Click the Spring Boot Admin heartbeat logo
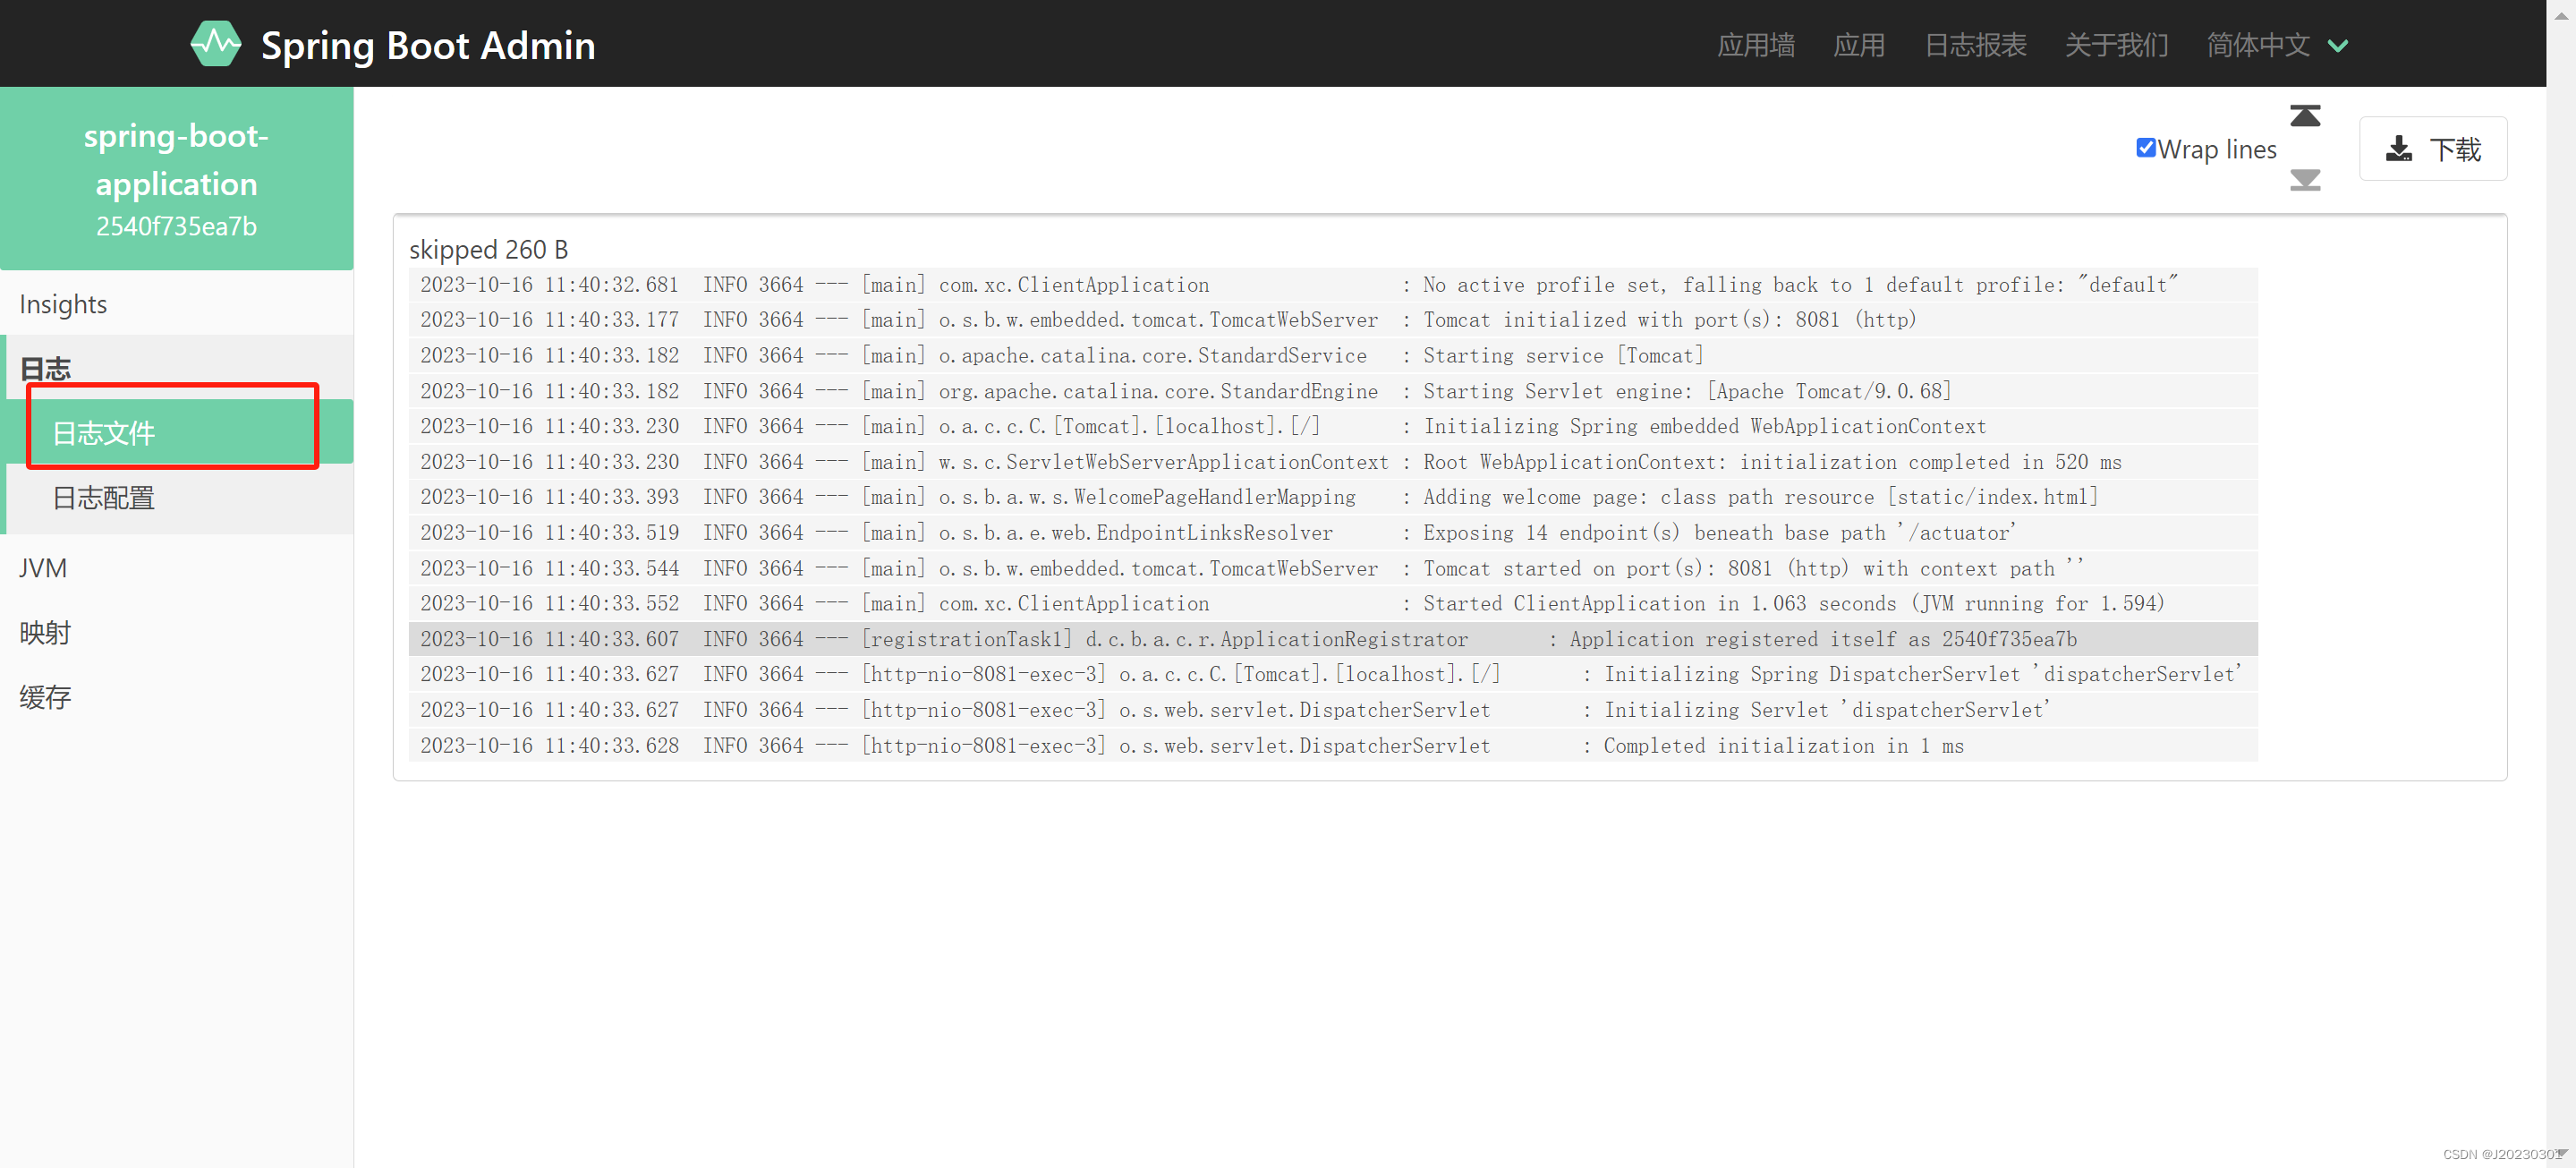Viewport: 2576px width, 1168px height. (x=215, y=44)
